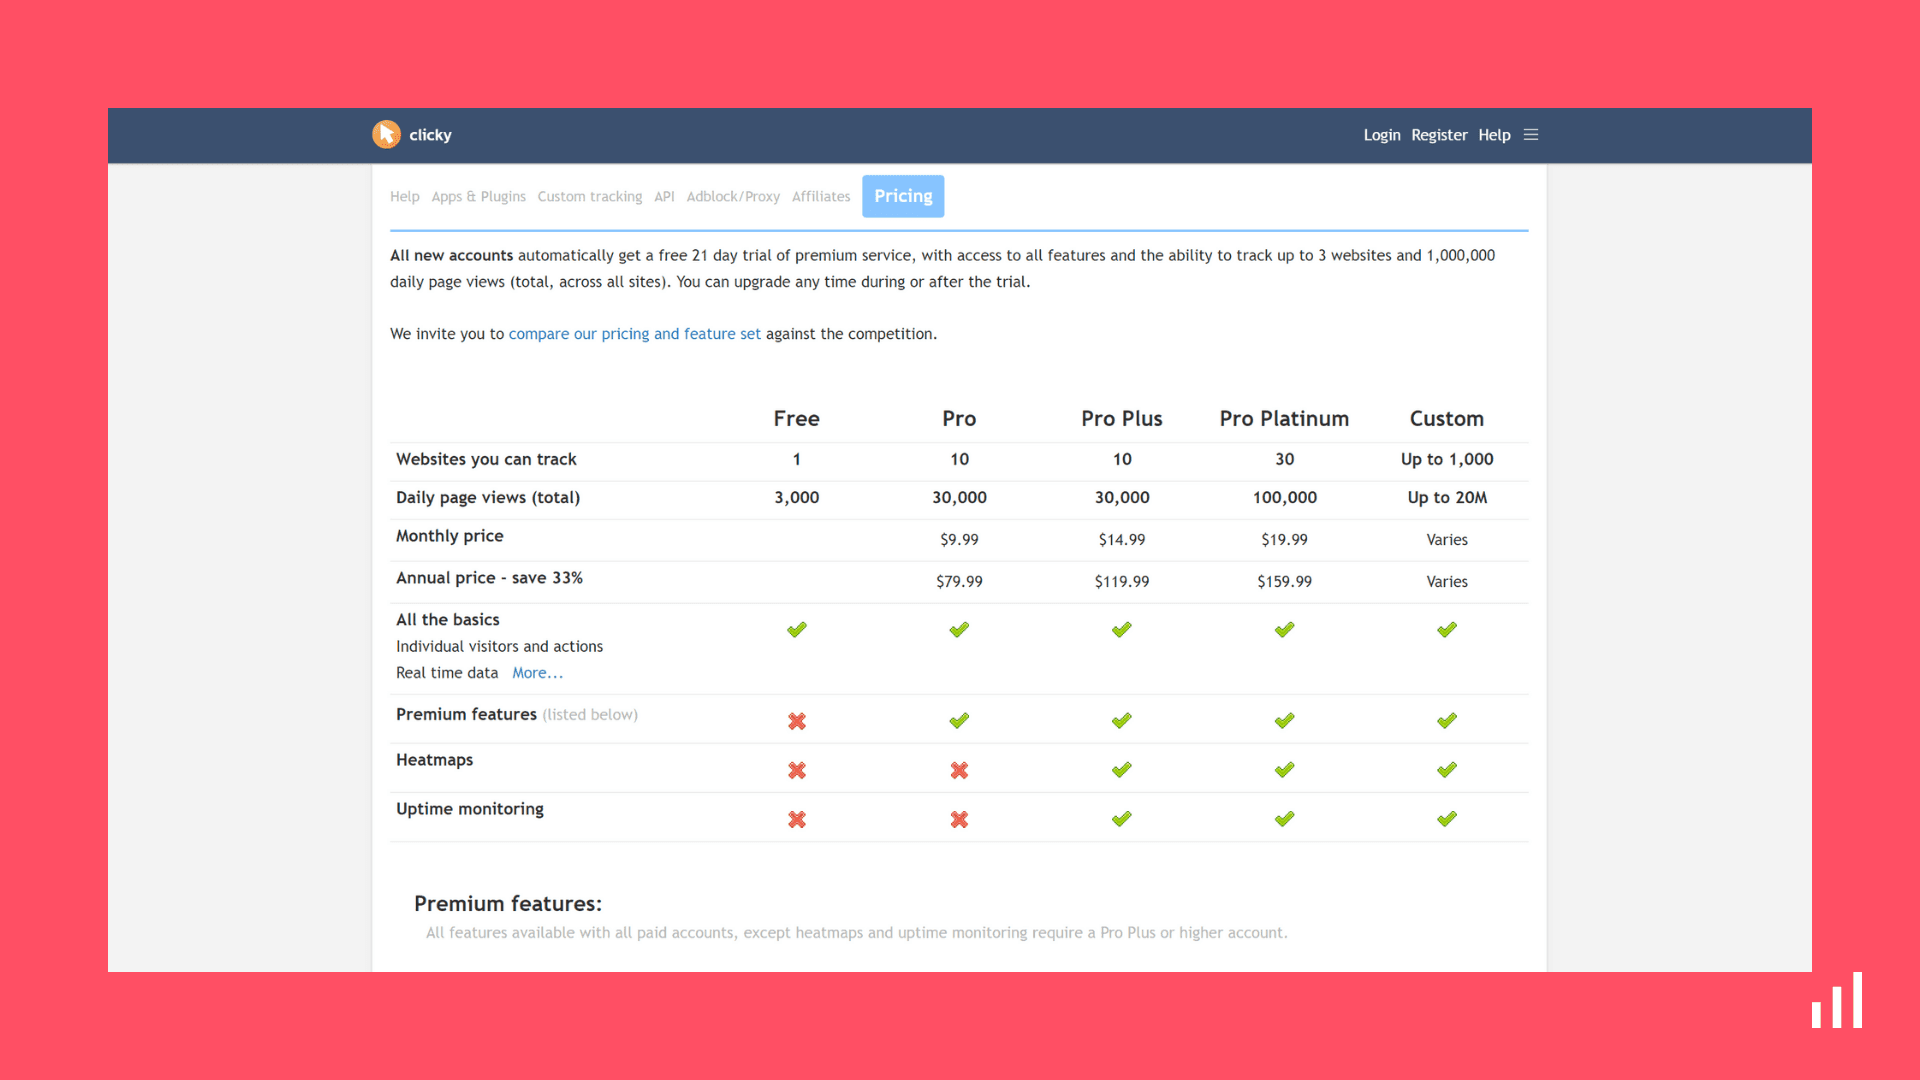Click the Pro Plus checkmark for All the basics
This screenshot has height=1080, width=1920.
point(1122,630)
